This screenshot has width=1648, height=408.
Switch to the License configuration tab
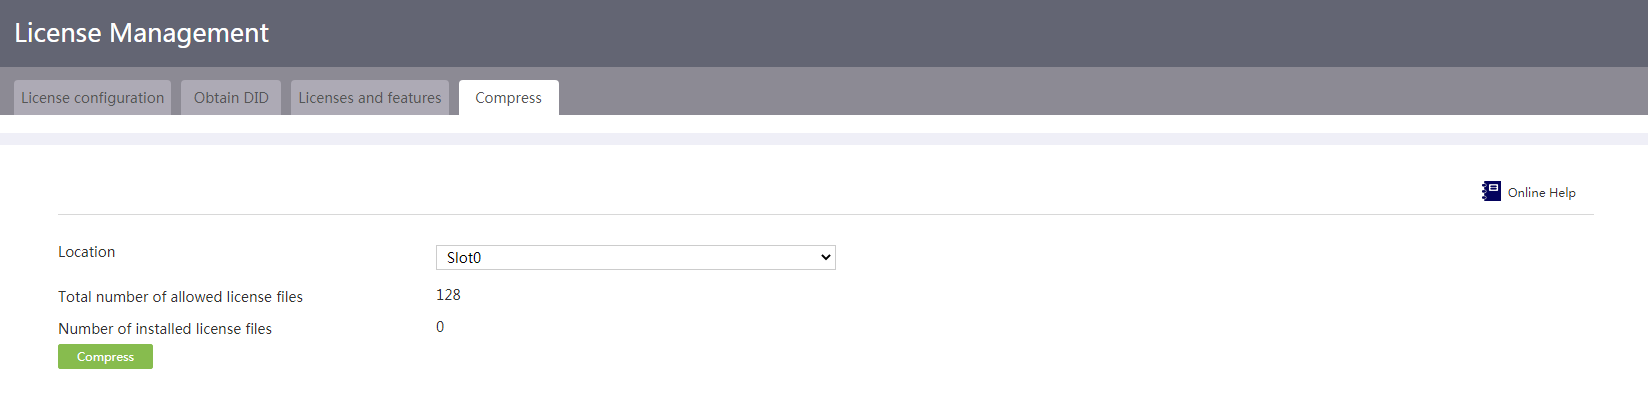click(x=92, y=98)
